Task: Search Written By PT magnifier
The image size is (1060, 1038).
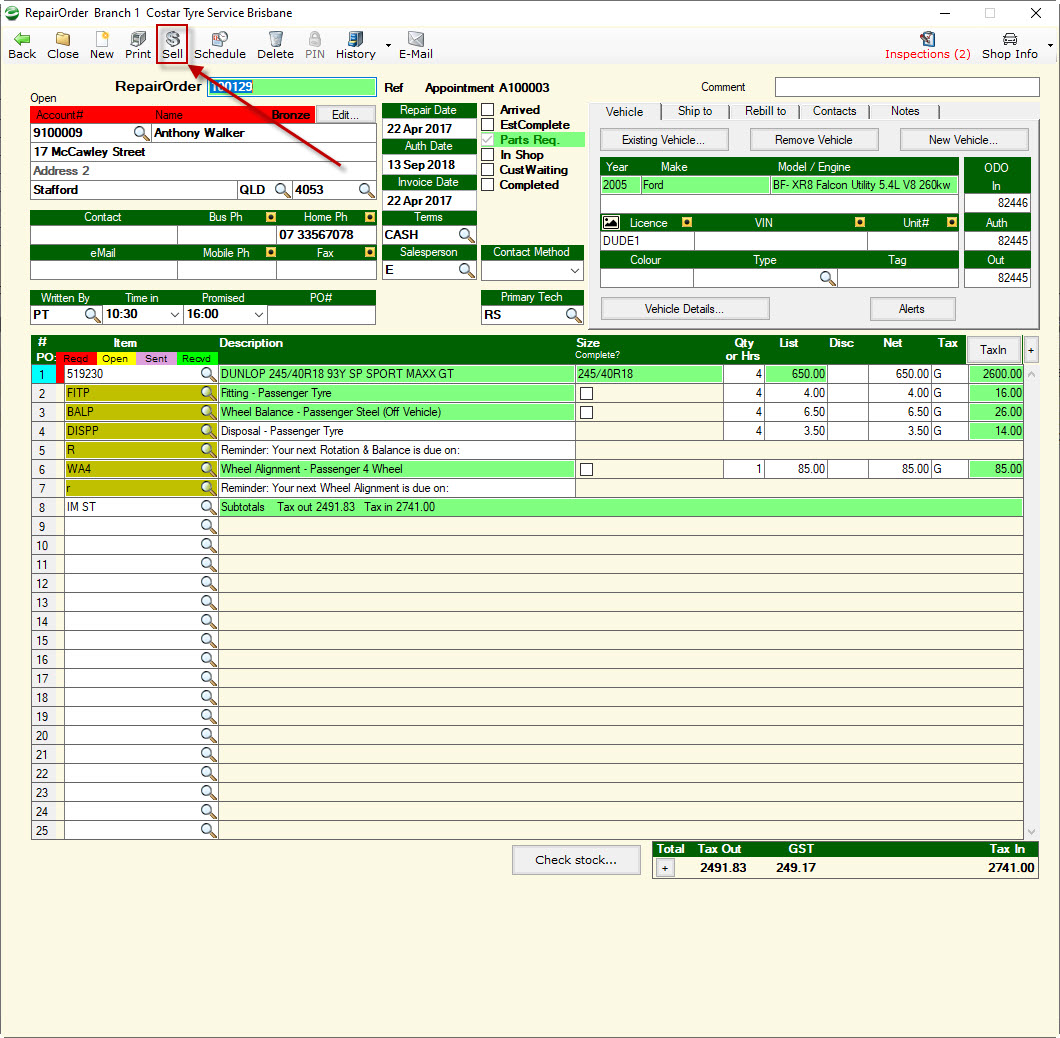Action: click(x=93, y=314)
